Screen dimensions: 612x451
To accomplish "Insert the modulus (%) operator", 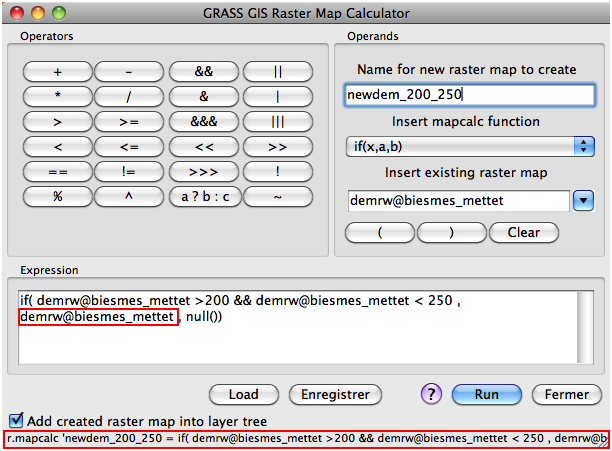I will pyautogui.click(x=57, y=196).
